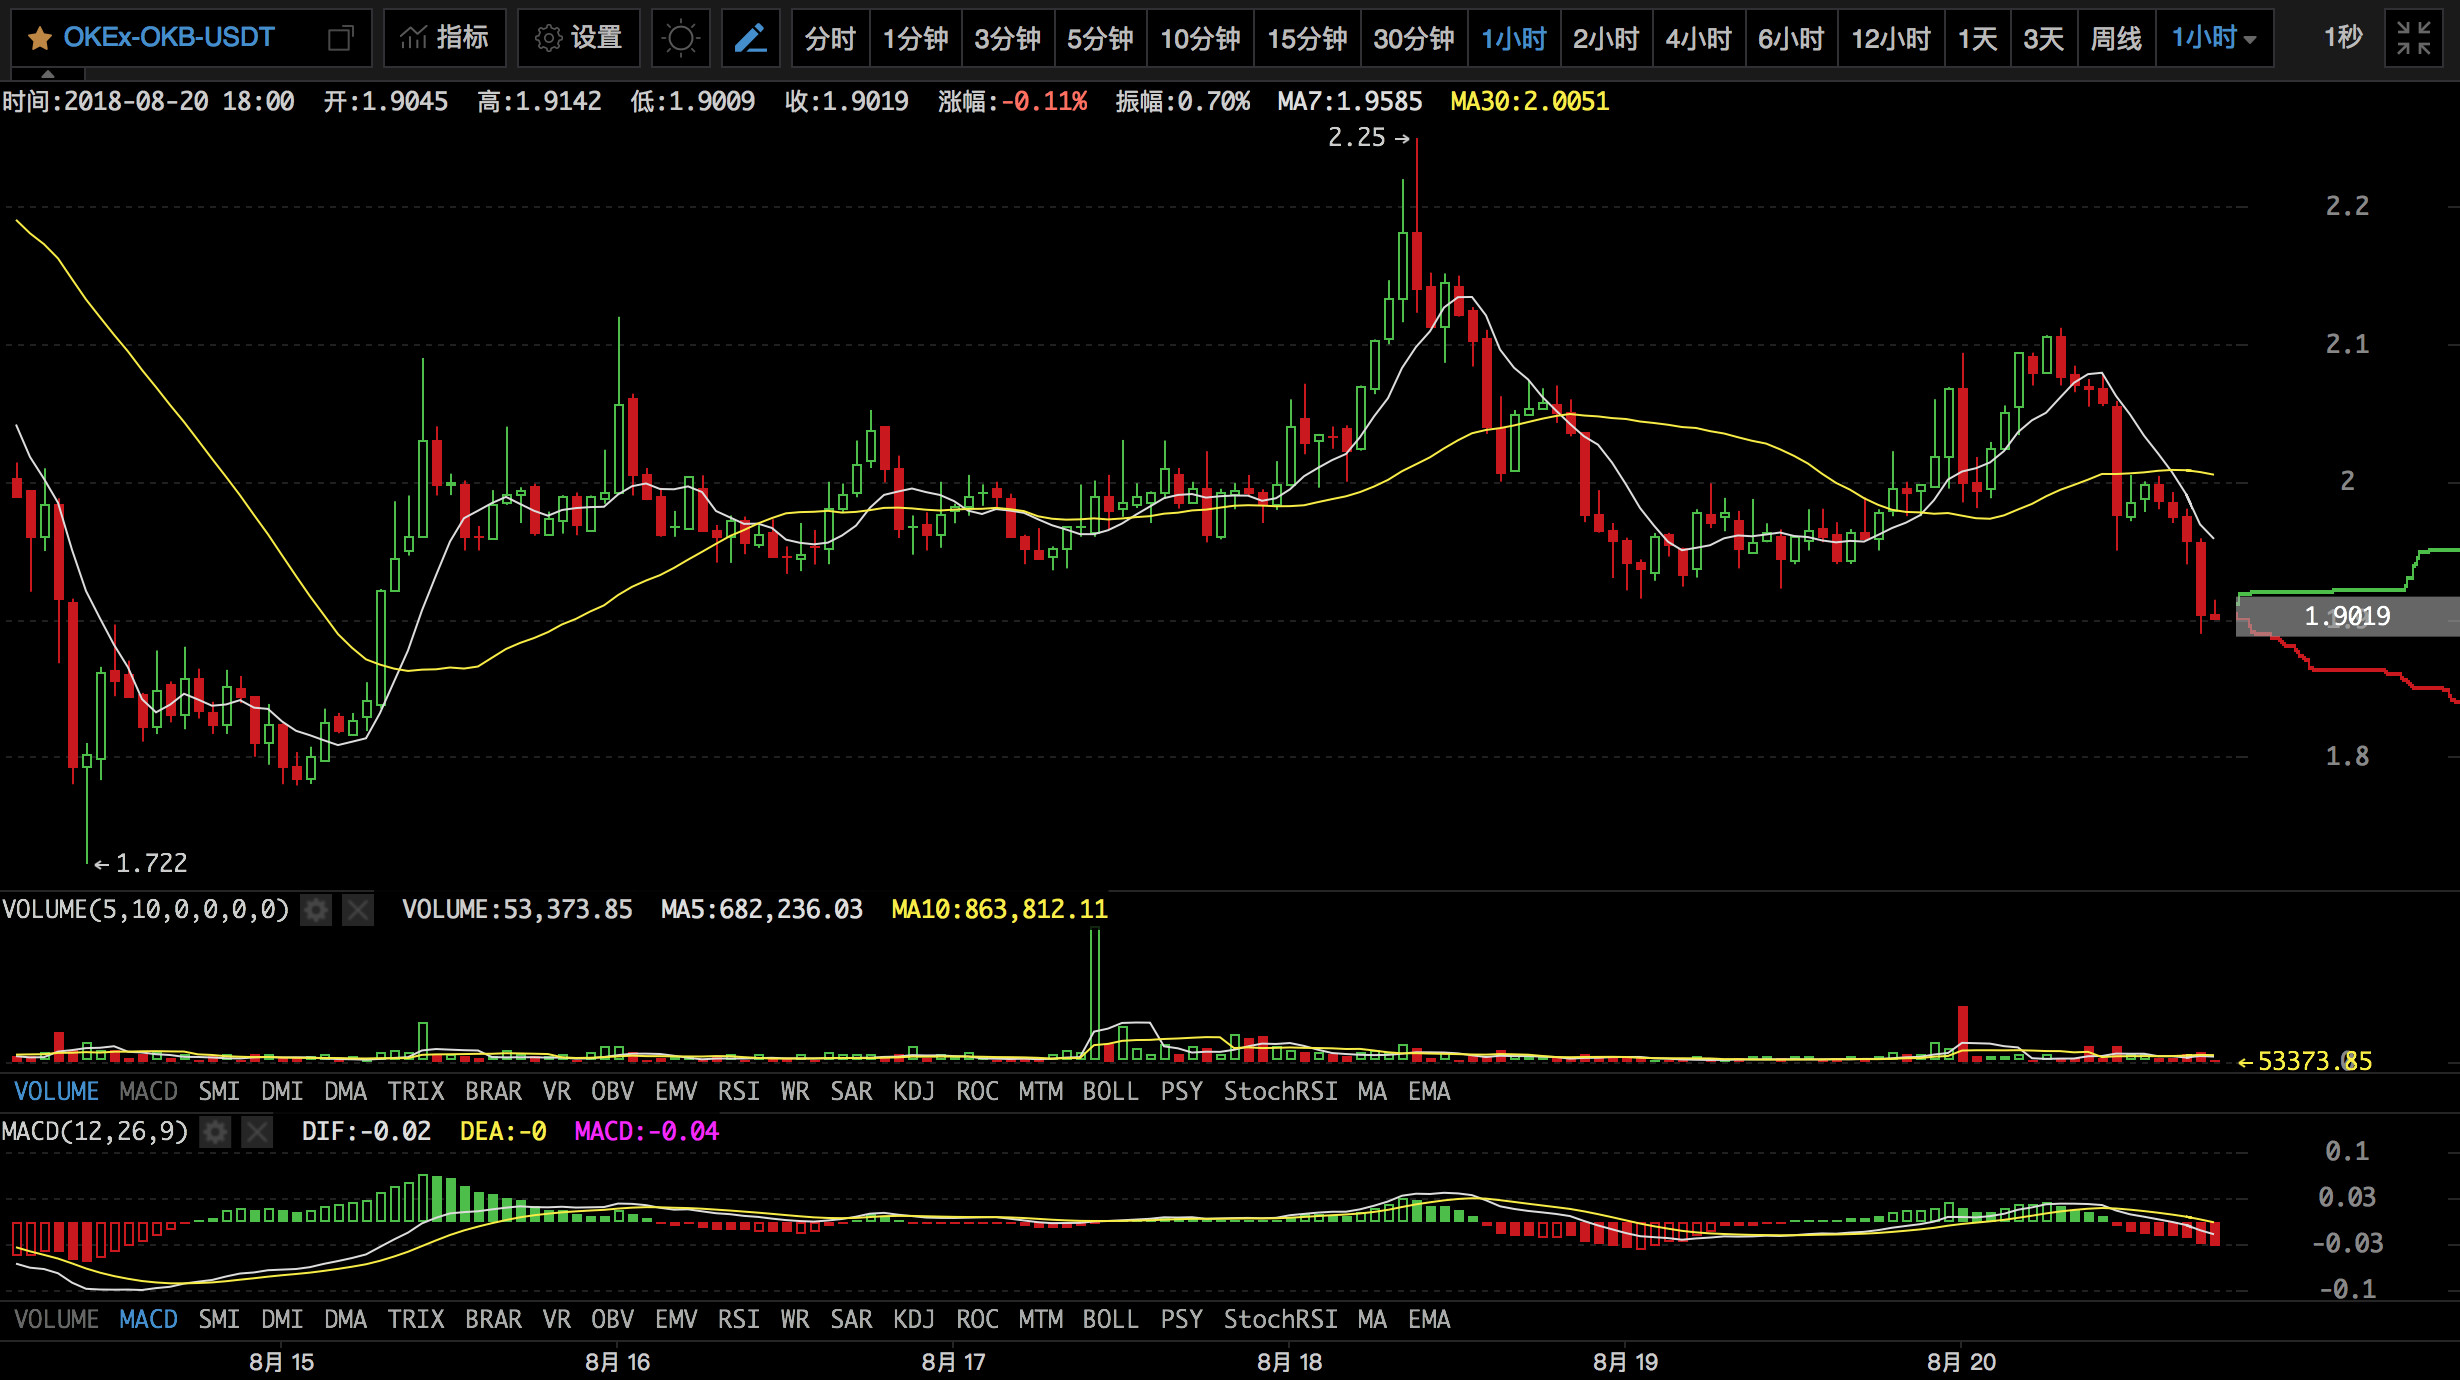The height and width of the screenshot is (1380, 2460).
Task: Switch to the 分时 chart view
Action: [x=831, y=38]
